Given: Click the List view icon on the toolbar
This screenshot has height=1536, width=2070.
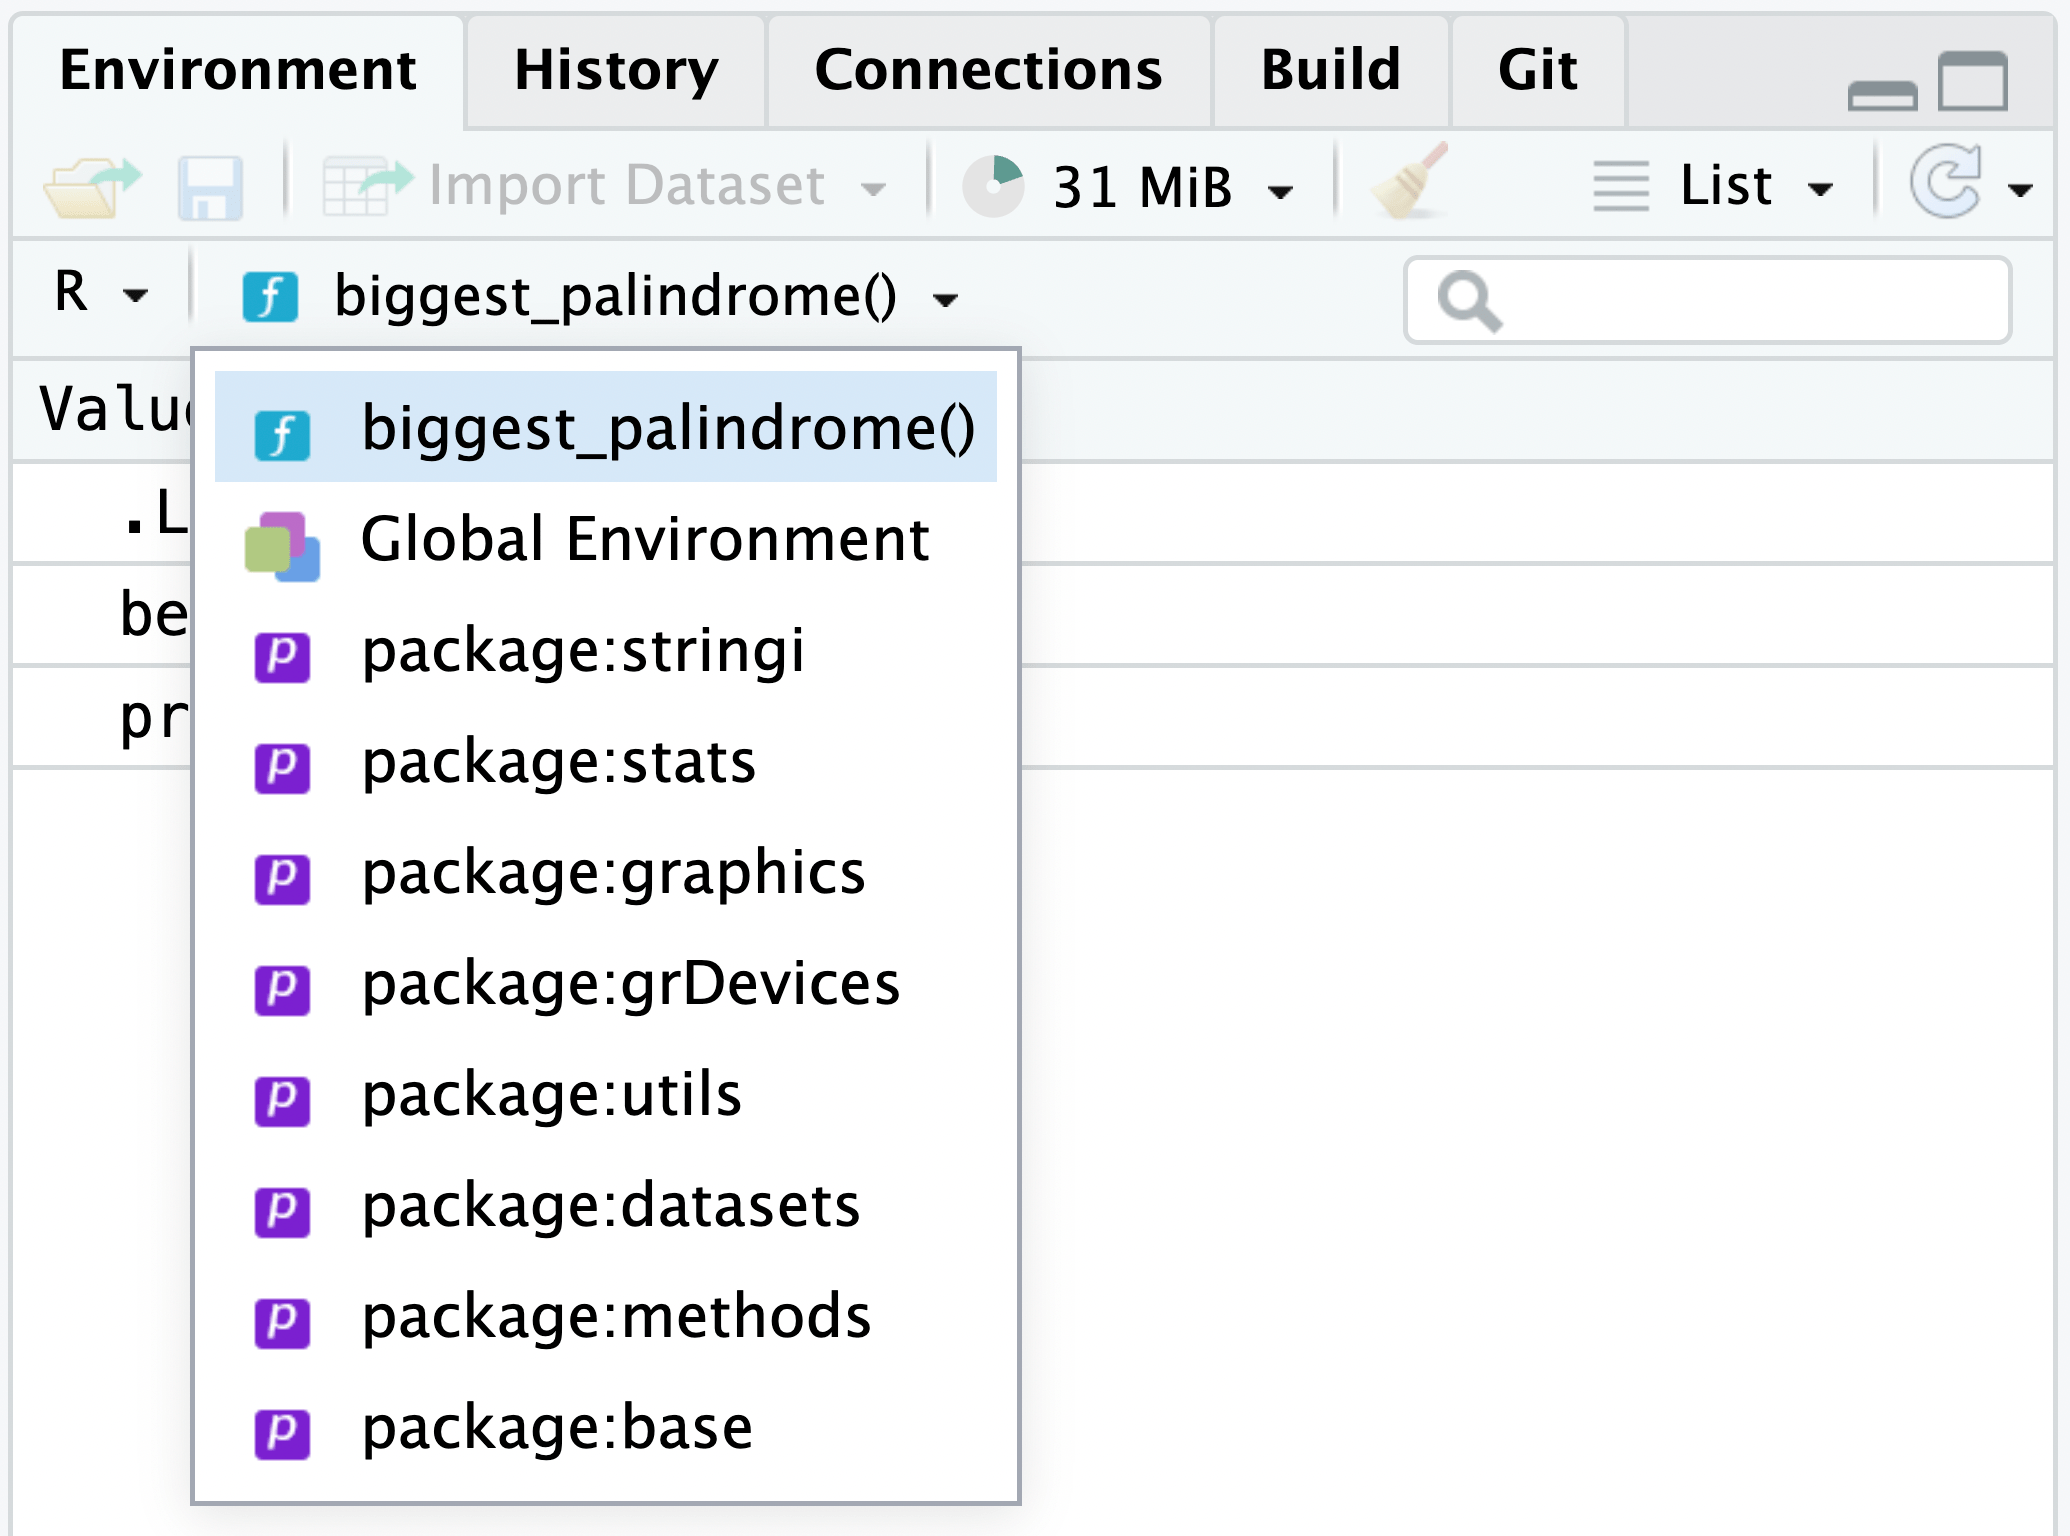Looking at the screenshot, I should 1620,184.
